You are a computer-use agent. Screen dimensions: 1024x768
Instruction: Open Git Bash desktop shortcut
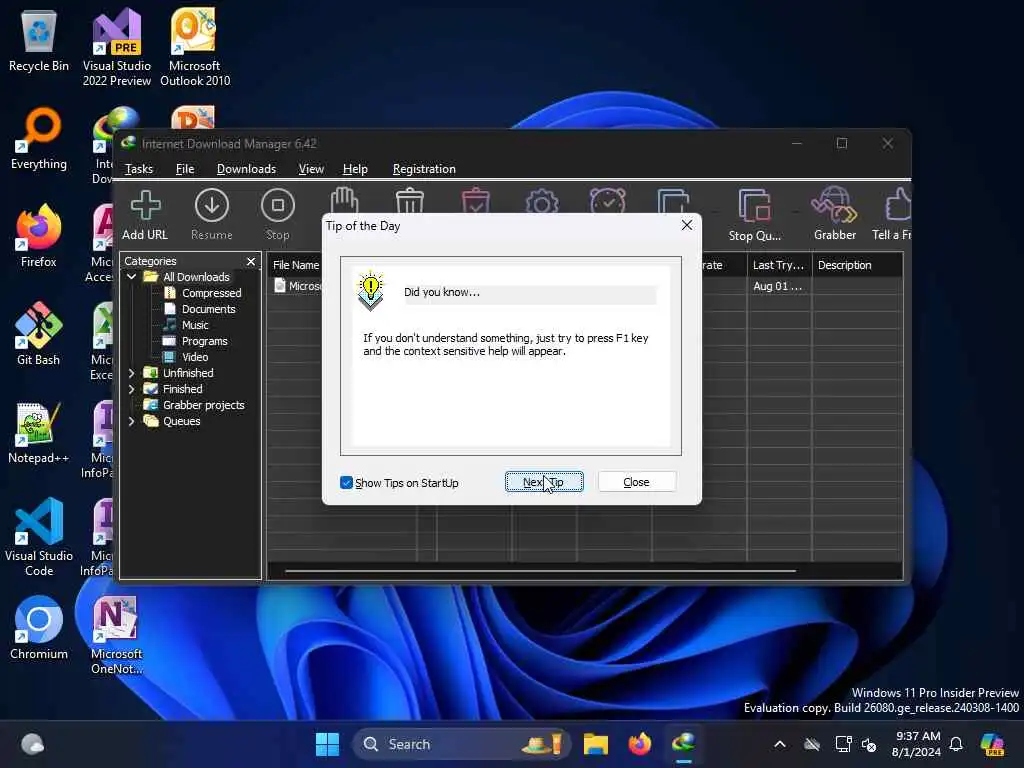coord(39,334)
